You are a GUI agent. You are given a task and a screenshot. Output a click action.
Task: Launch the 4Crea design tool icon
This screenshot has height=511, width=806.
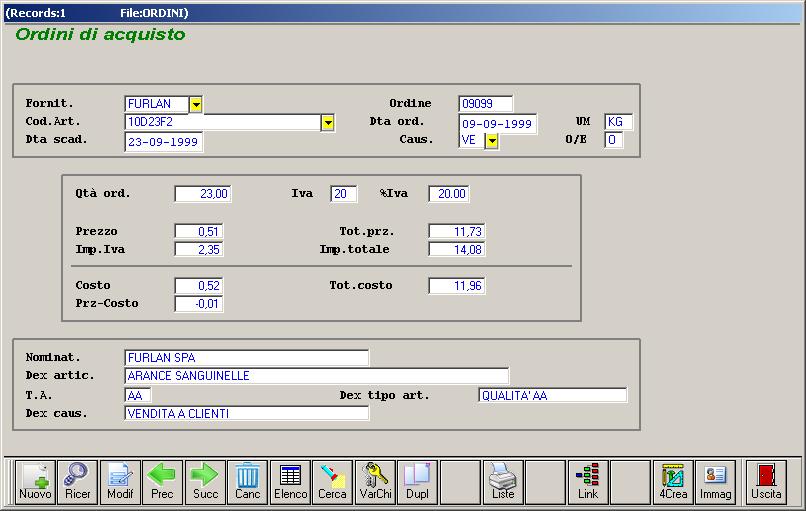pyautogui.click(x=673, y=481)
